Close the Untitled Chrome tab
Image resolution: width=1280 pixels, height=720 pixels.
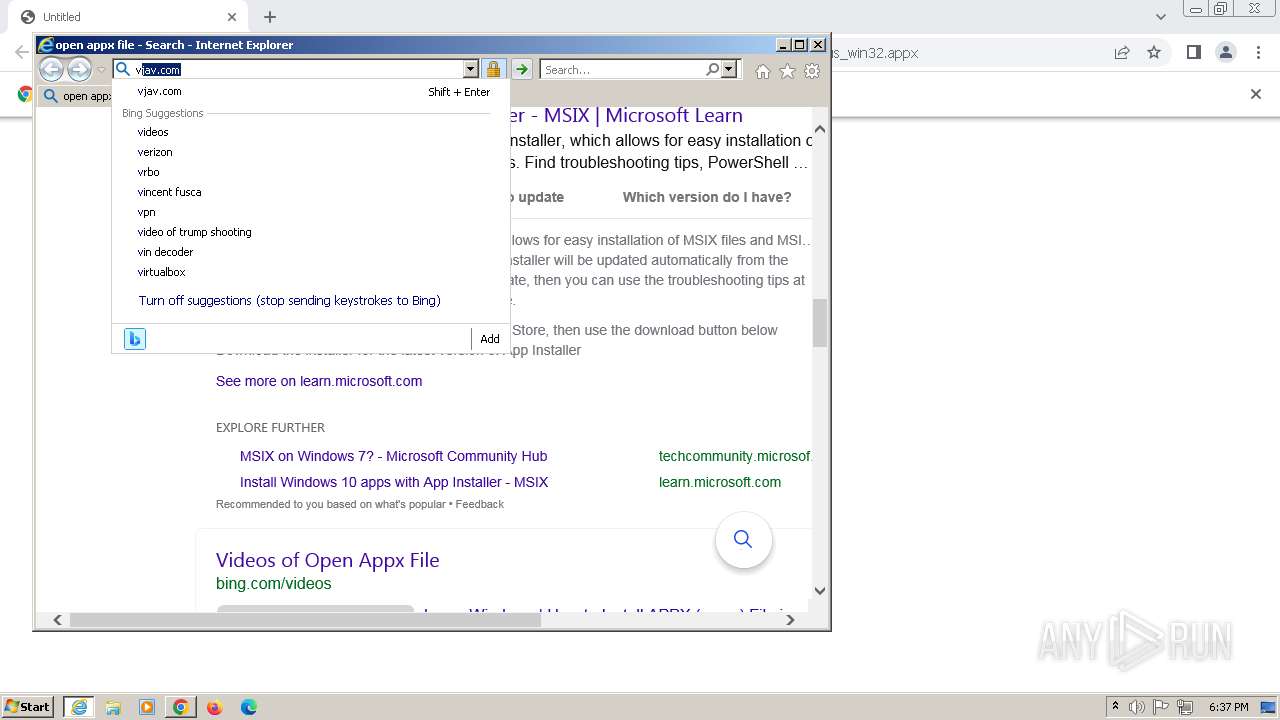click(x=232, y=17)
